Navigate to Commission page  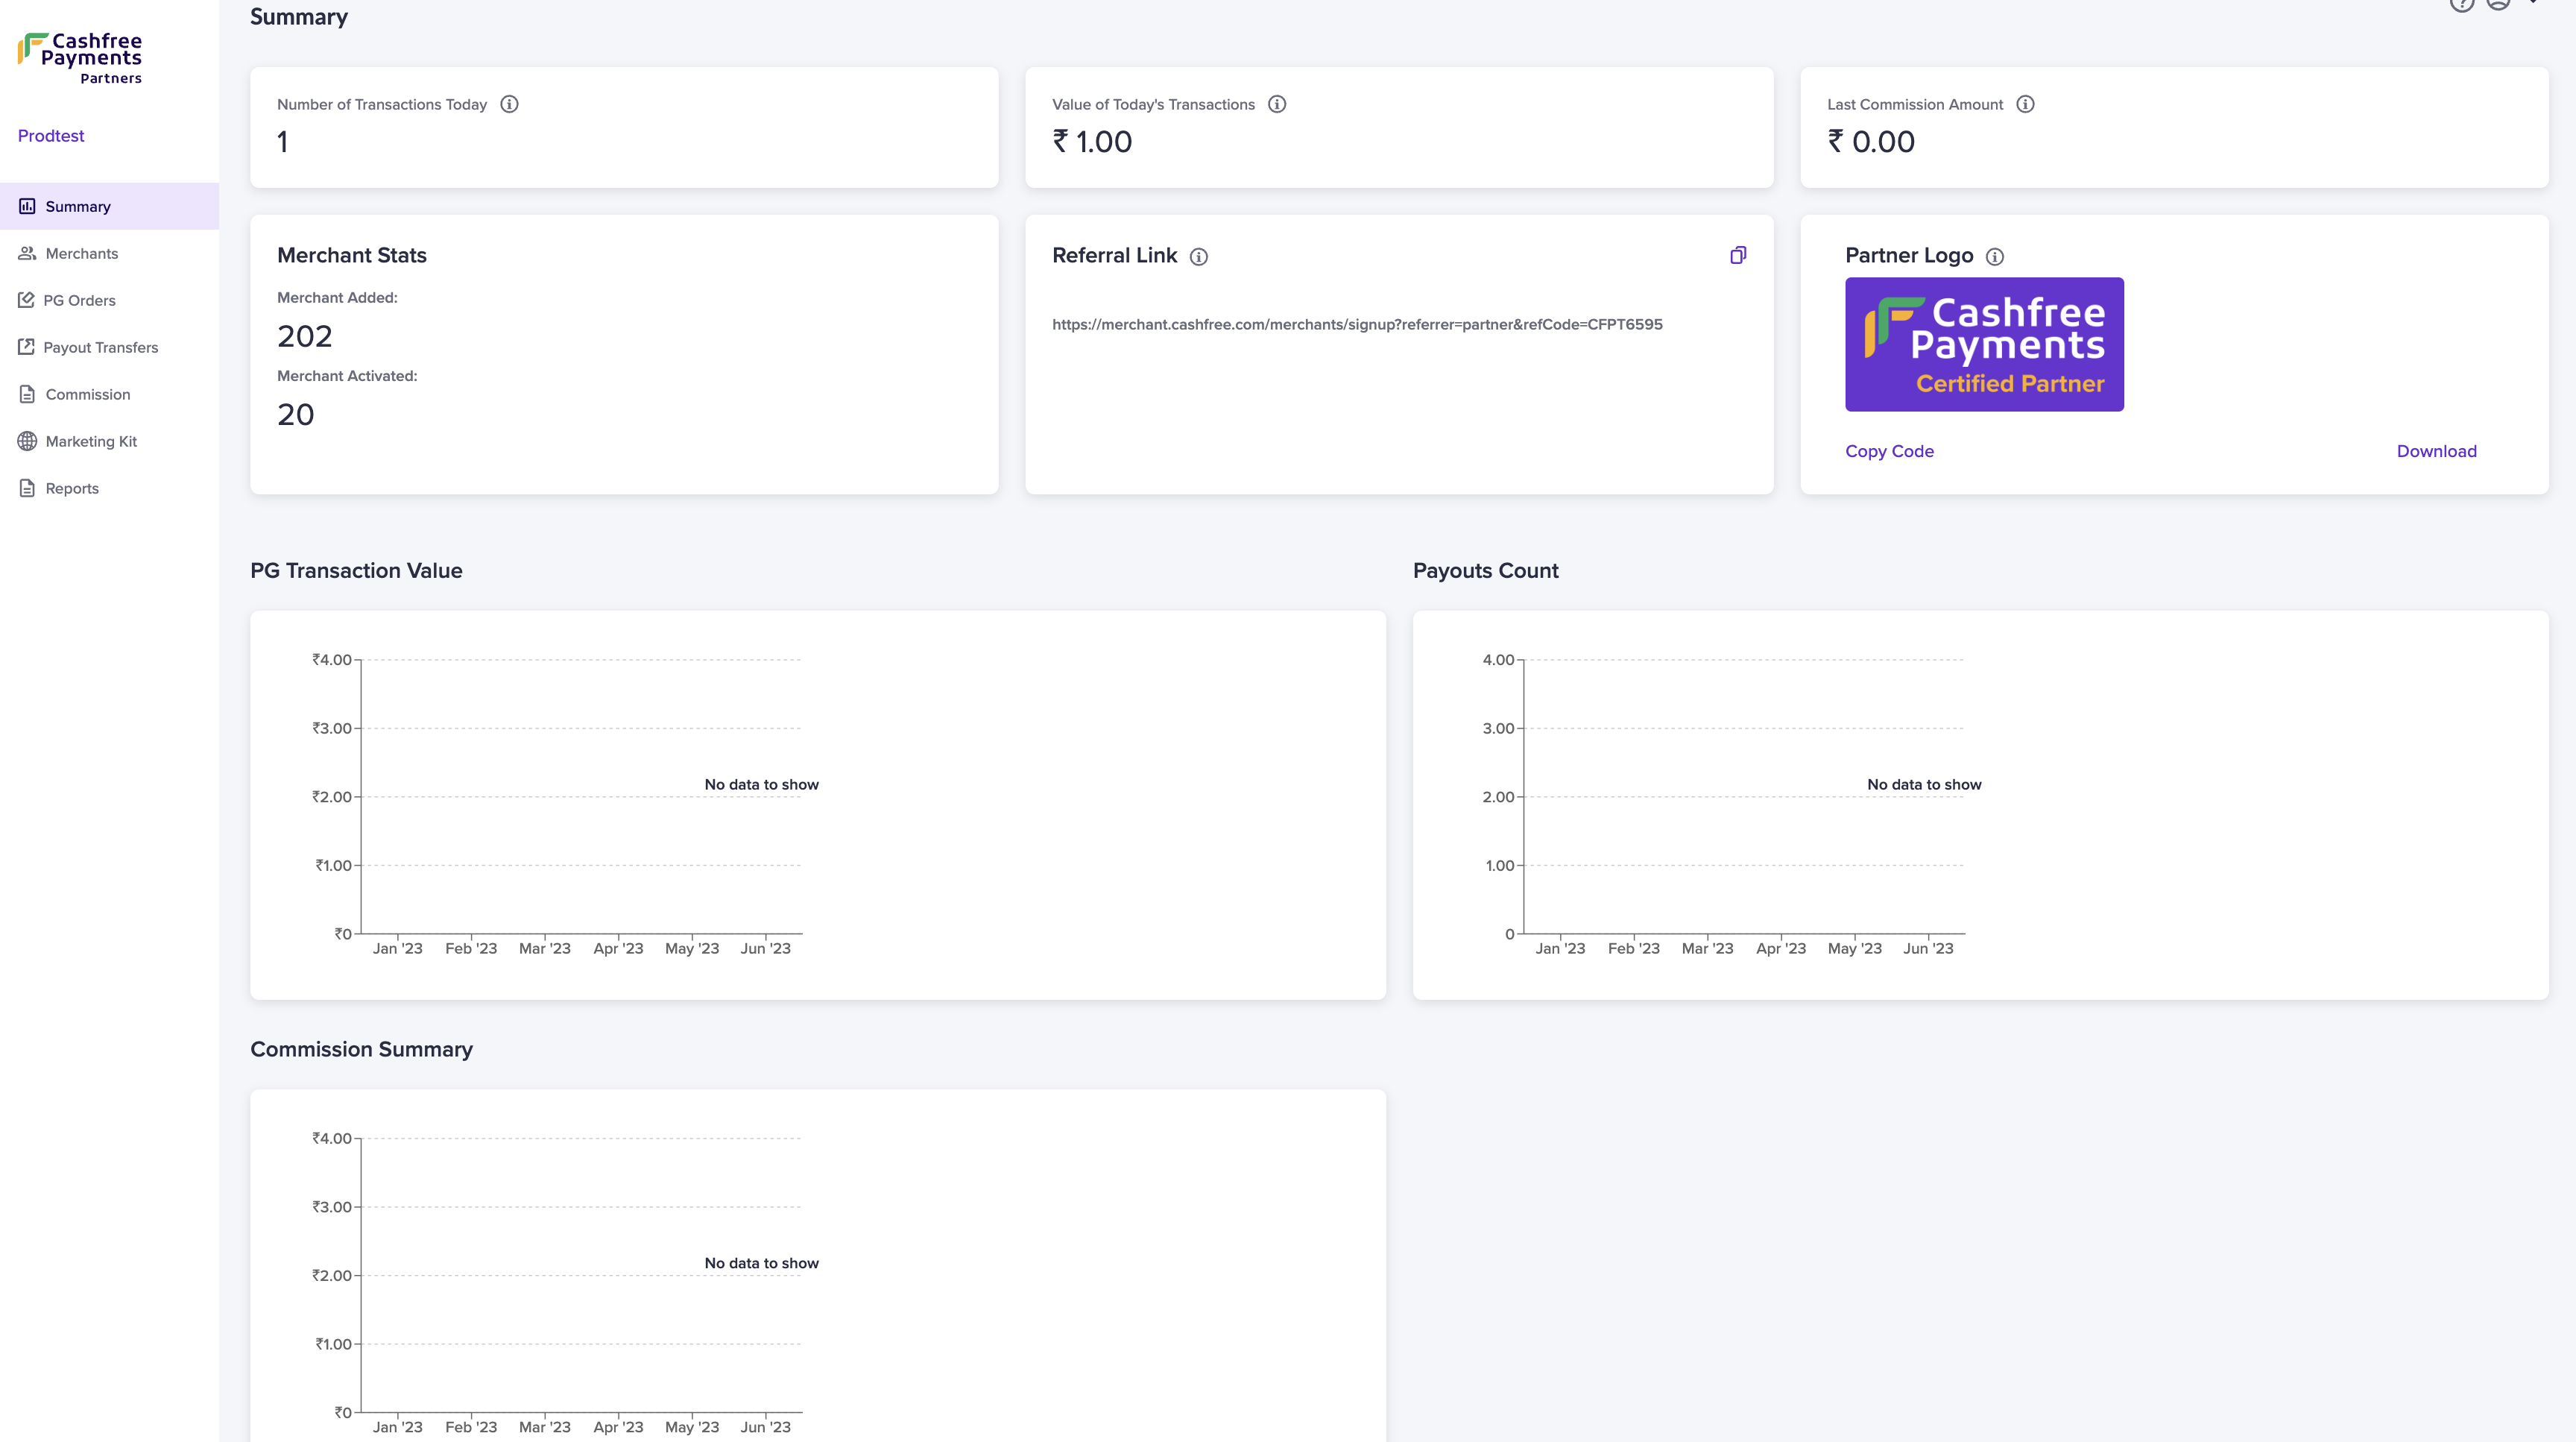(x=87, y=395)
